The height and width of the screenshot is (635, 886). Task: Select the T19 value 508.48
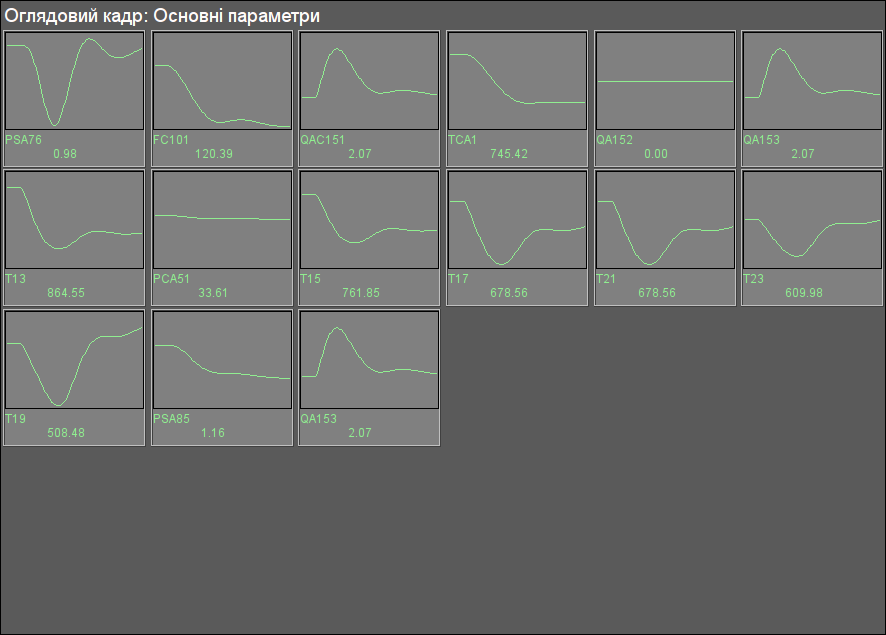[x=66, y=433]
